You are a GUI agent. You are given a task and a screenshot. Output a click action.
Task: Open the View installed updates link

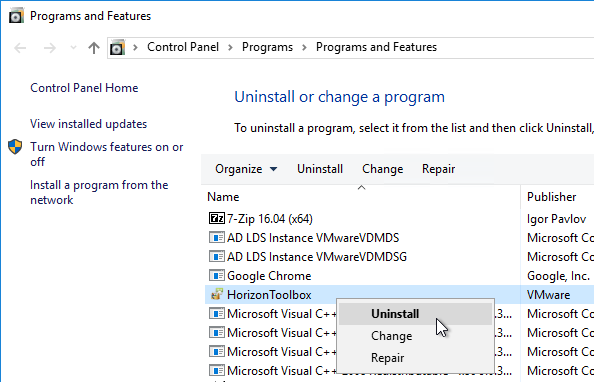pos(88,124)
